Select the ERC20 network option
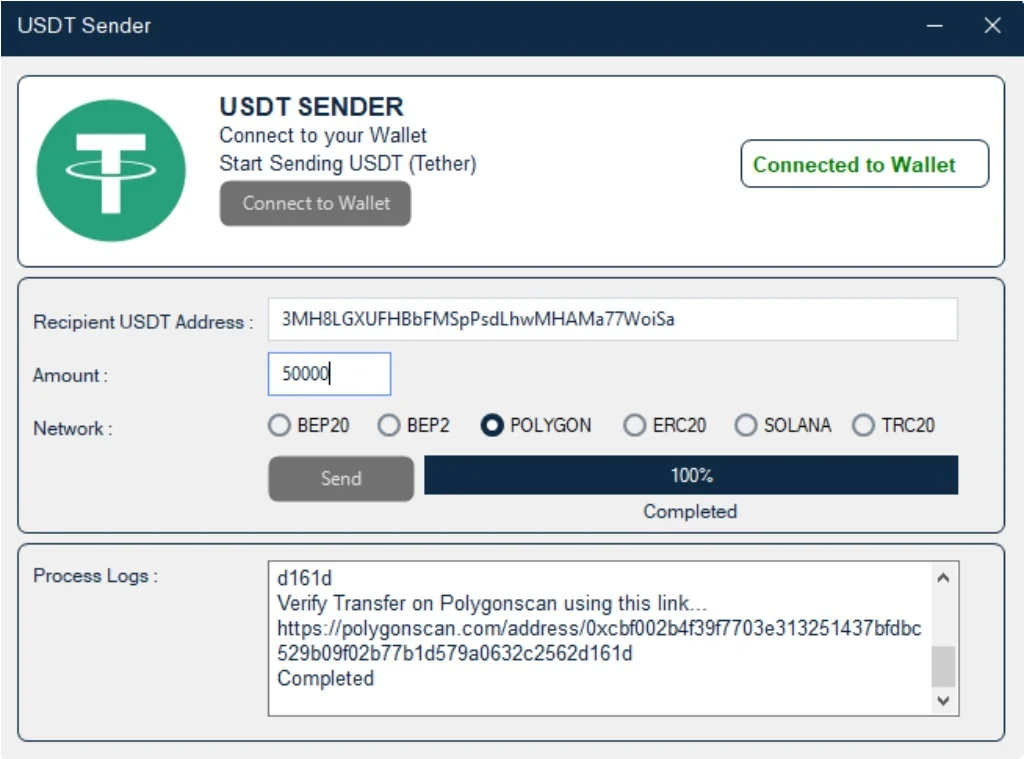1024x759 pixels. (665, 425)
